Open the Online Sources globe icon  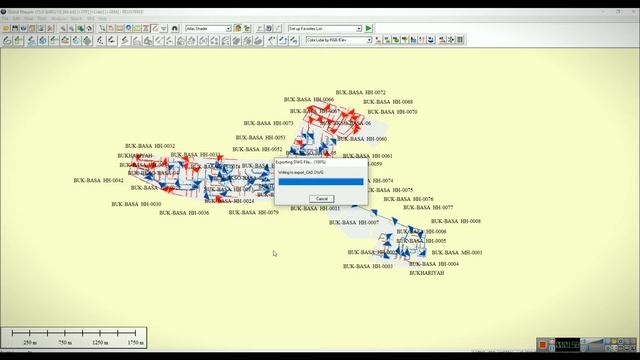pos(24,29)
